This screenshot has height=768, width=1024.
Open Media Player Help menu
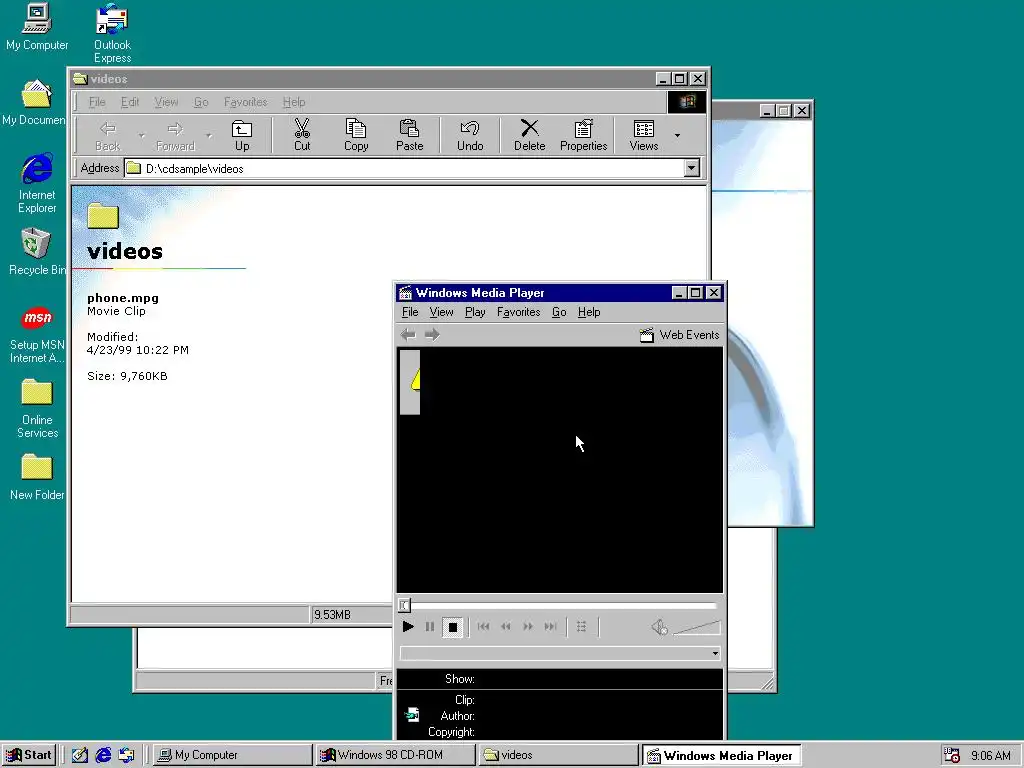click(589, 312)
